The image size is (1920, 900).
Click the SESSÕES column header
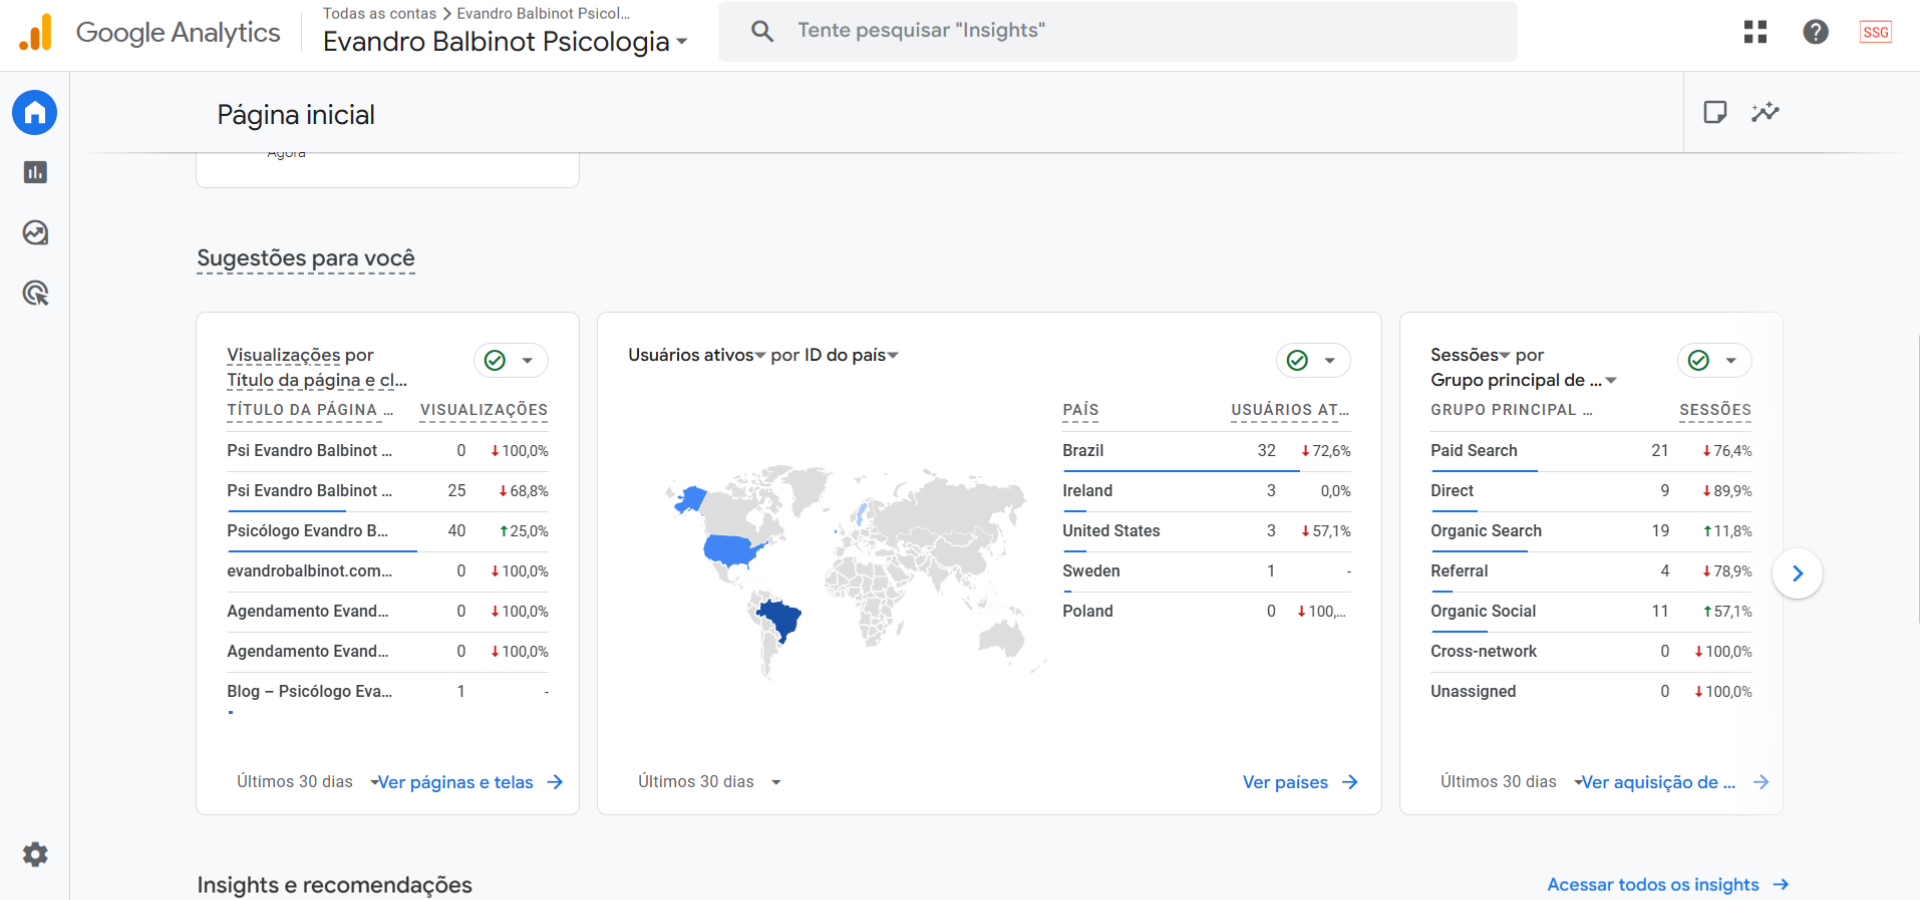coord(1715,410)
